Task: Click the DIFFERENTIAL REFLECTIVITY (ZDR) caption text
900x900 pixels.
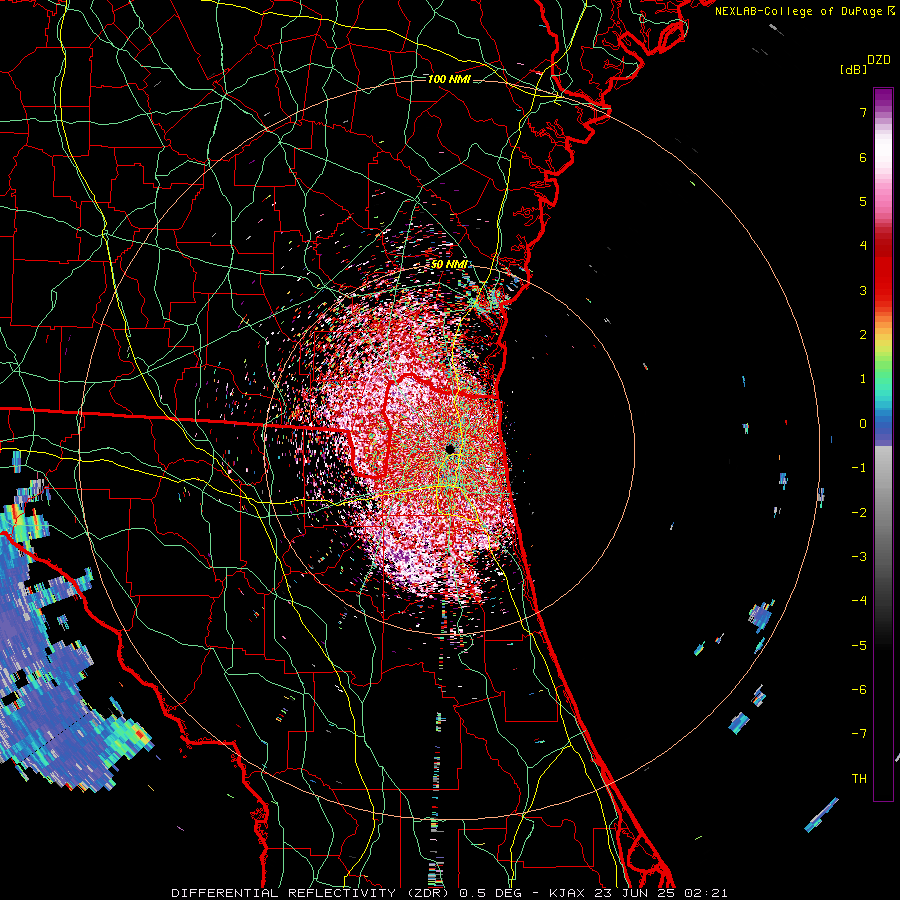Action: (x=312, y=893)
